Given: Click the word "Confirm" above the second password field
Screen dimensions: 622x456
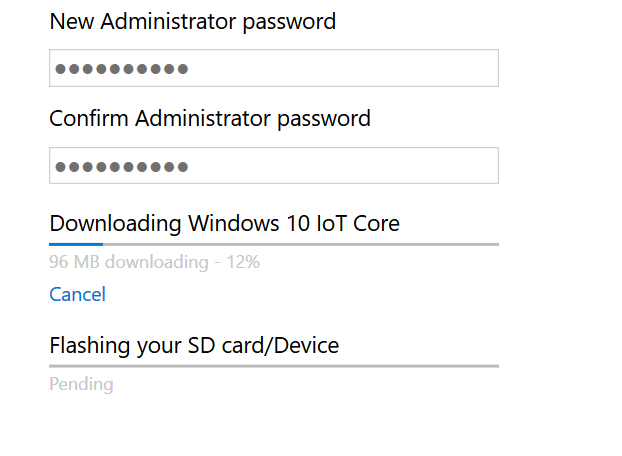Looking at the screenshot, I should click(x=89, y=119).
